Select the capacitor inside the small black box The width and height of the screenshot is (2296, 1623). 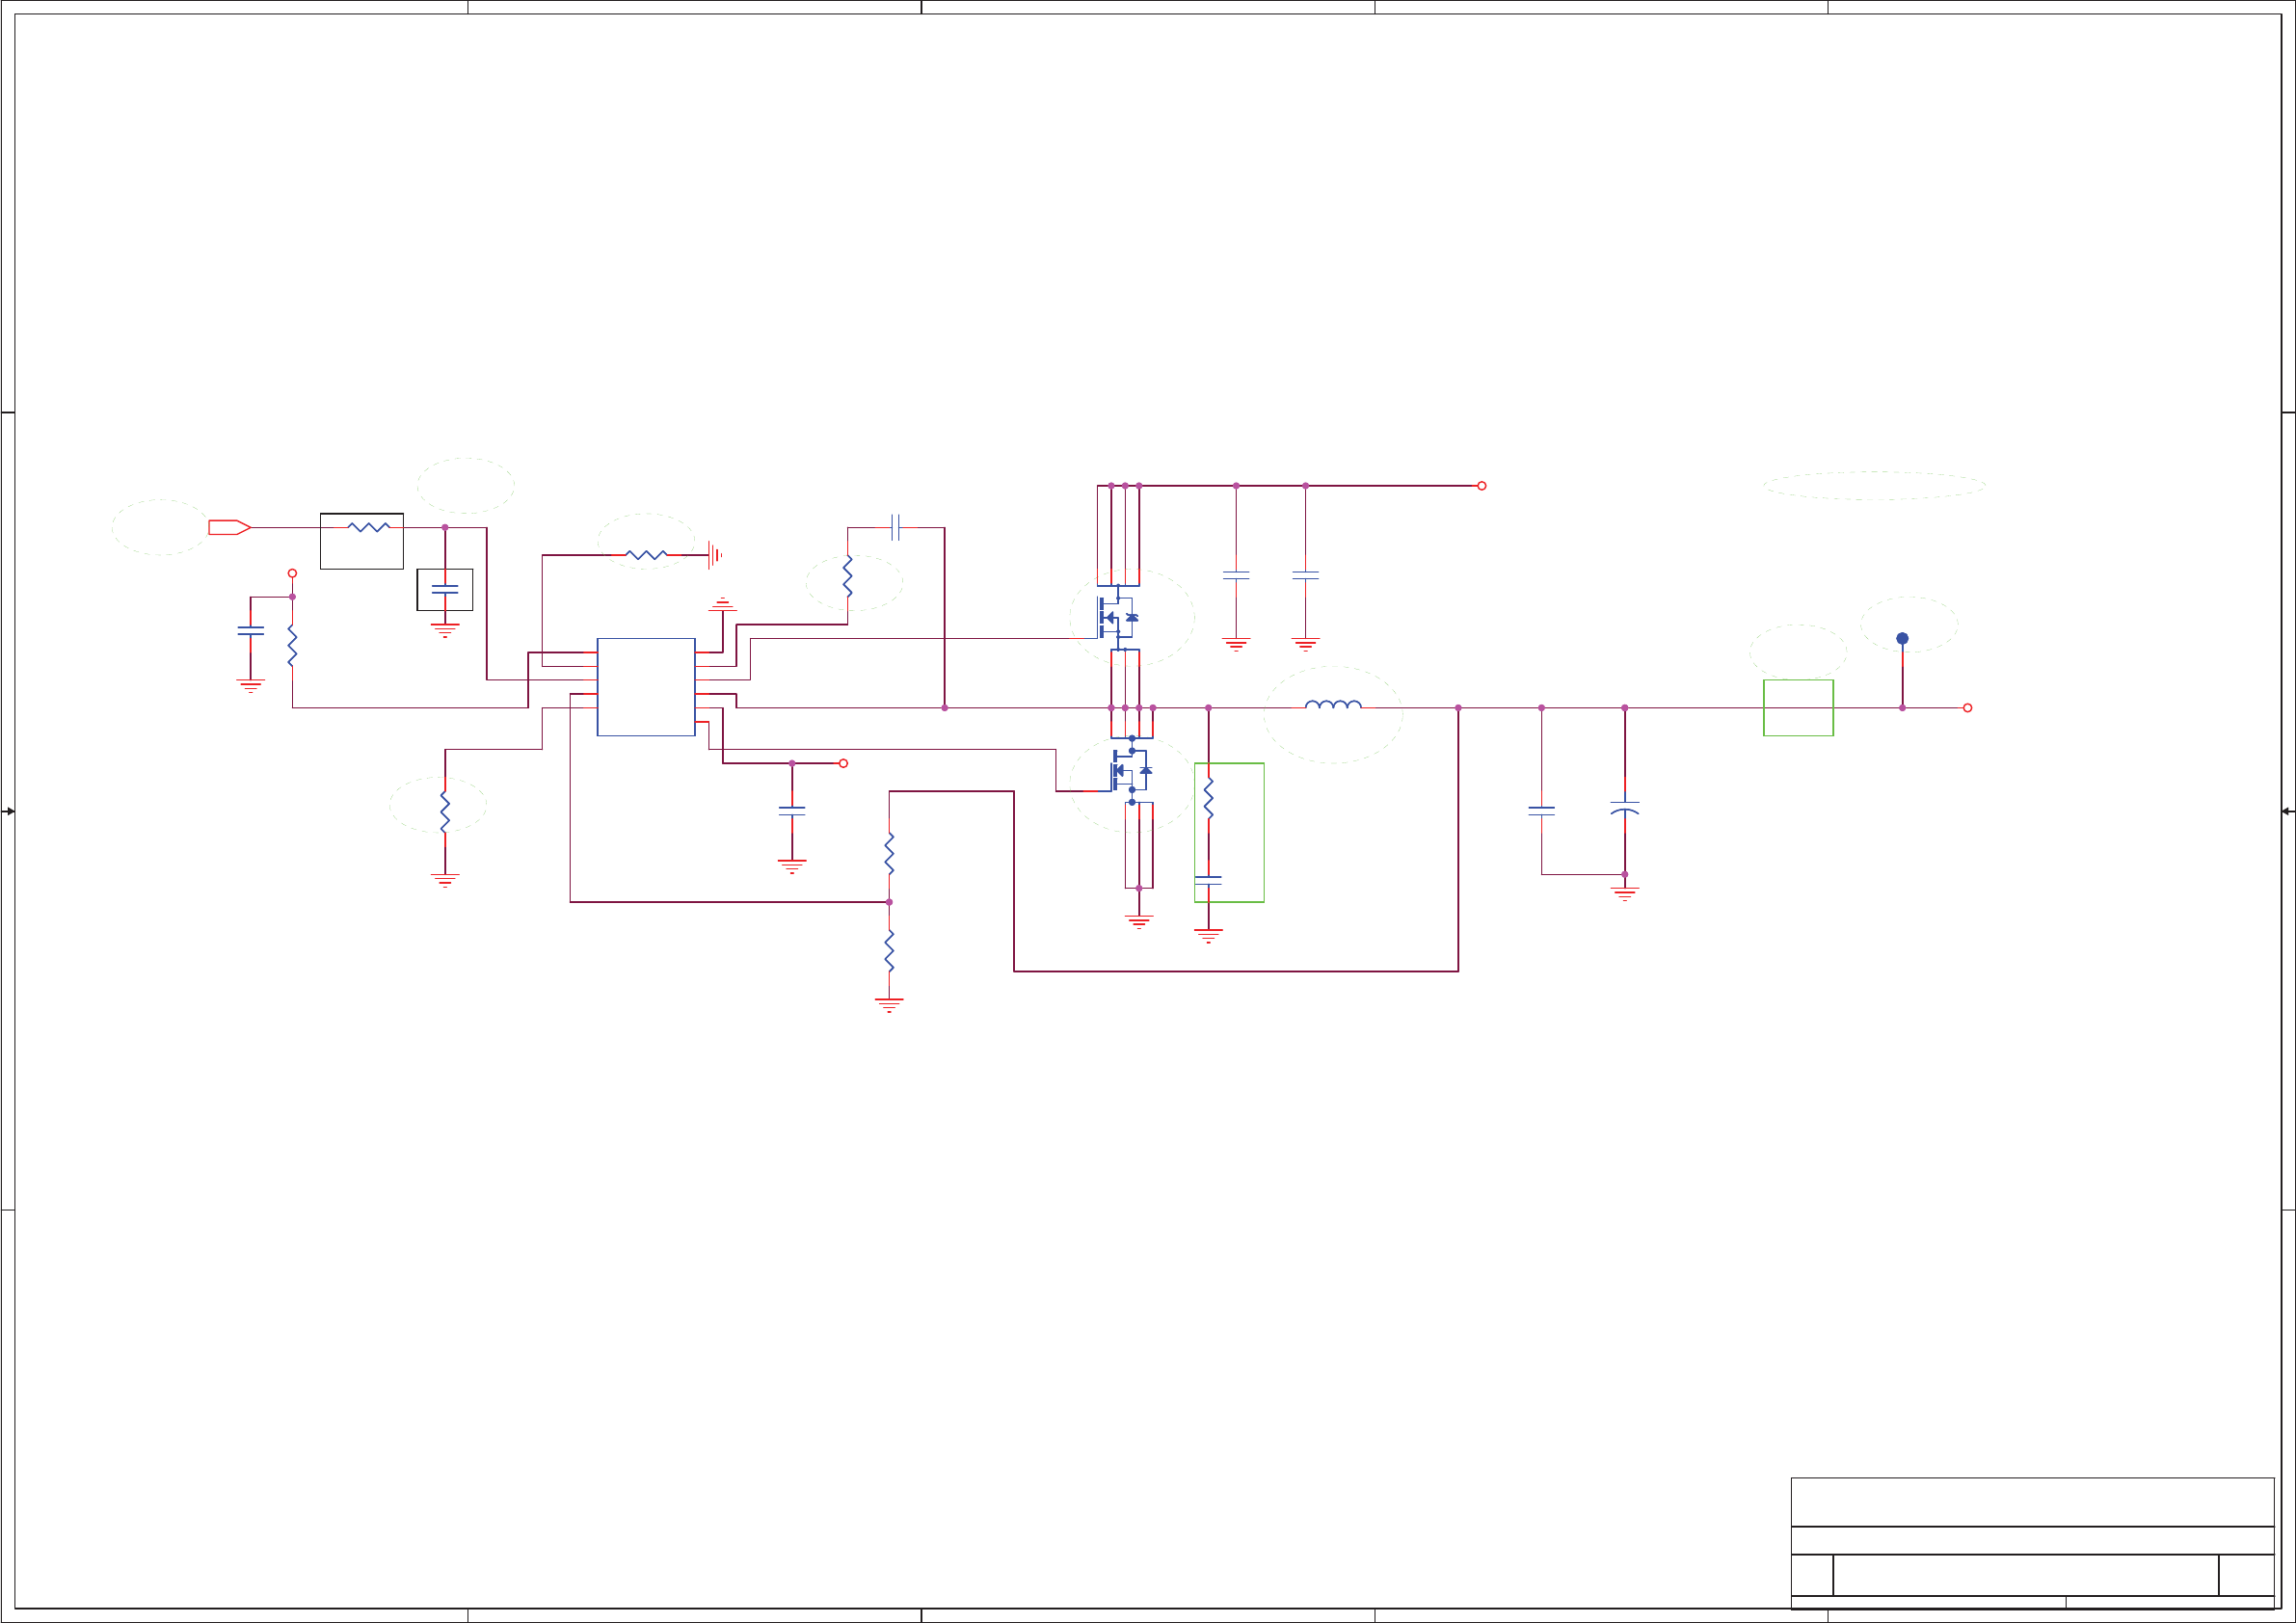click(445, 590)
